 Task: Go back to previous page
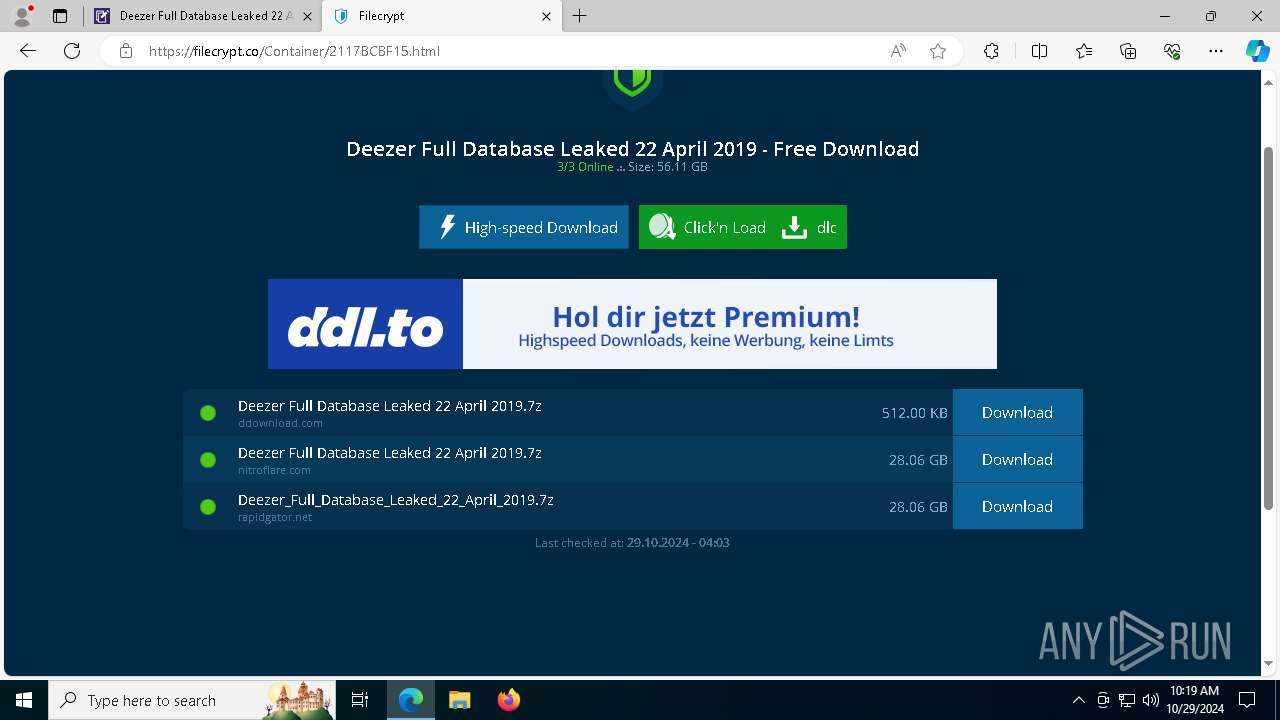click(x=28, y=51)
